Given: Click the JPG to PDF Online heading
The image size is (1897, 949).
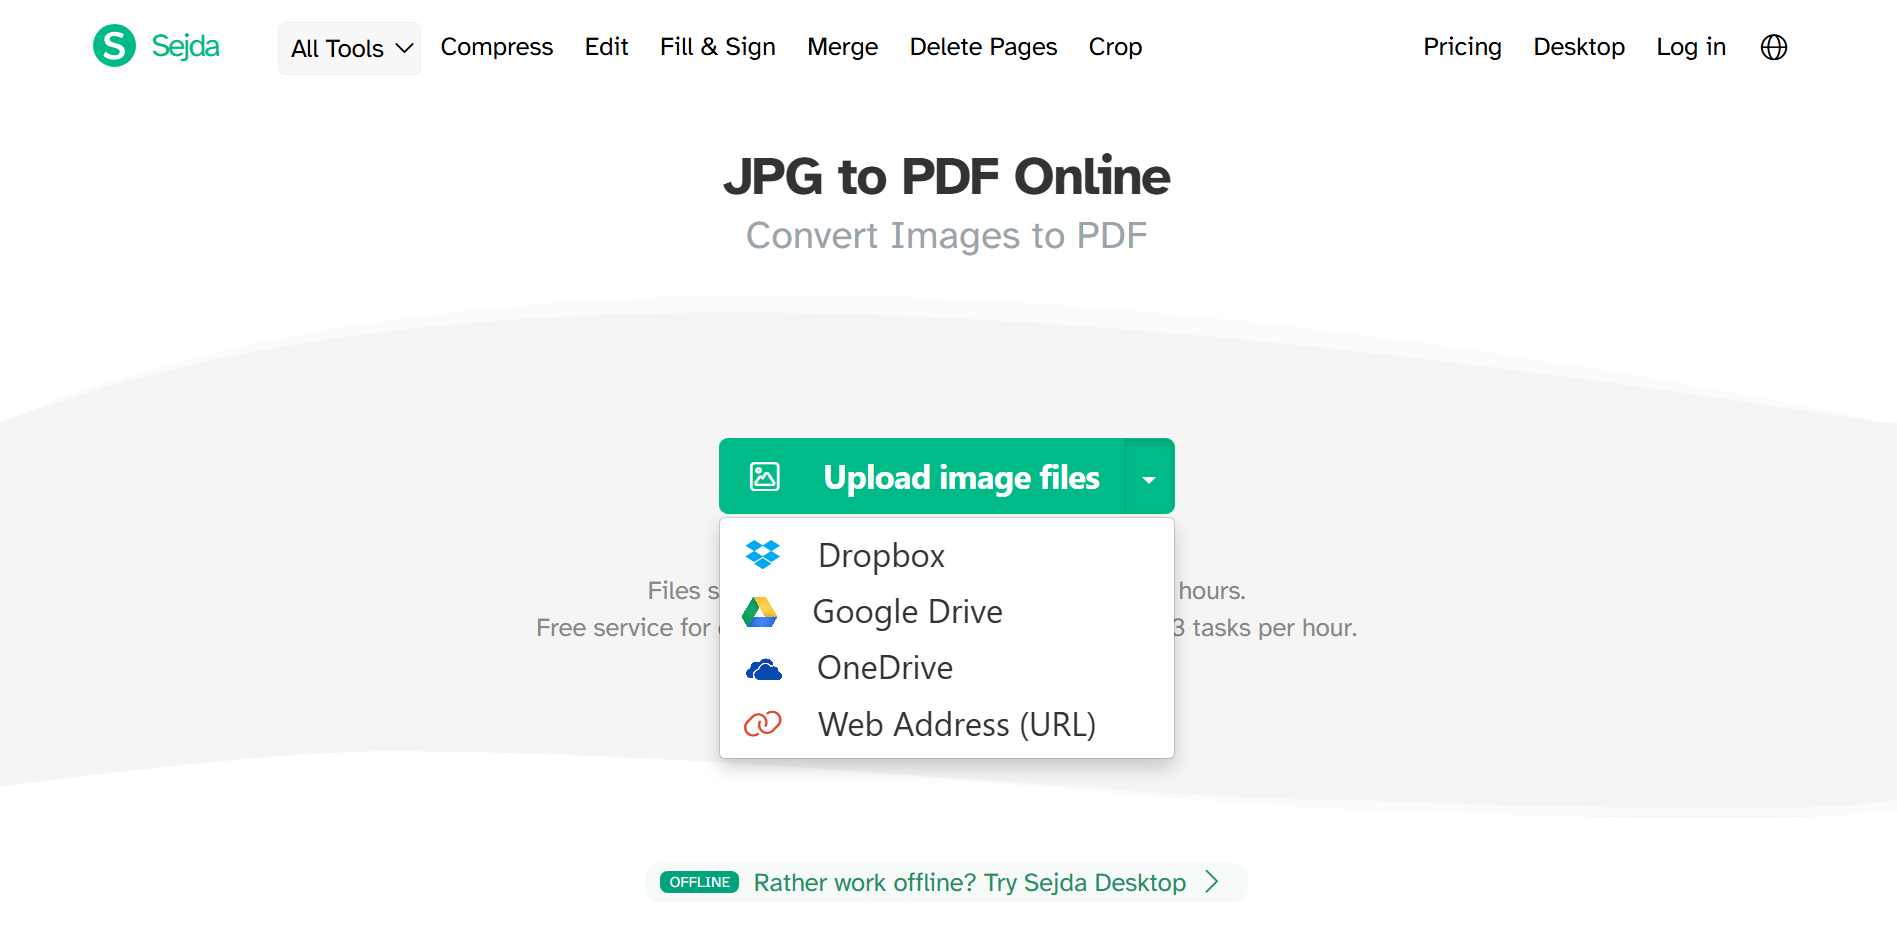Looking at the screenshot, I should 947,176.
